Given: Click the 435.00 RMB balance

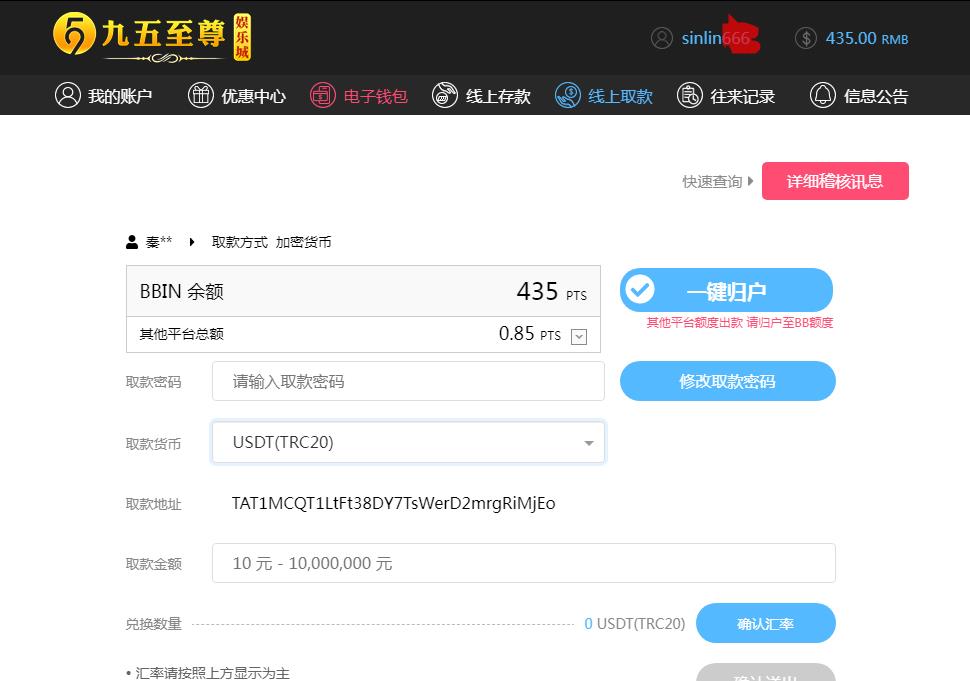Looking at the screenshot, I should pyautogui.click(x=867, y=38).
